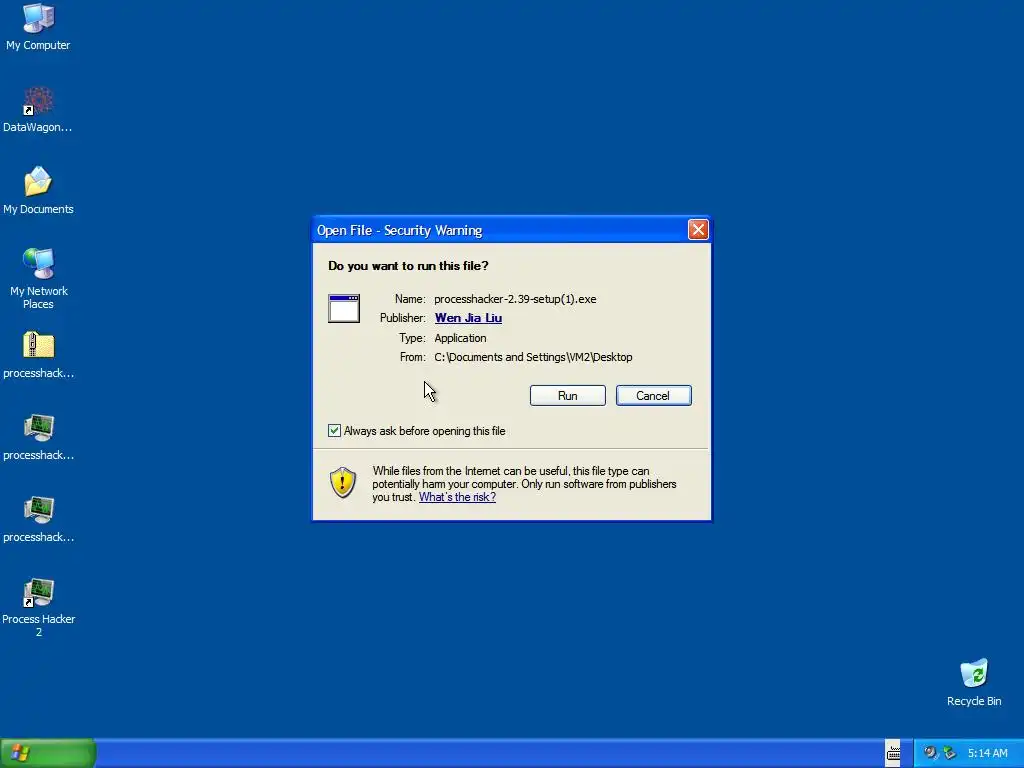The image size is (1024, 768).
Task: Select the My Network Places icon
Action: [38, 278]
